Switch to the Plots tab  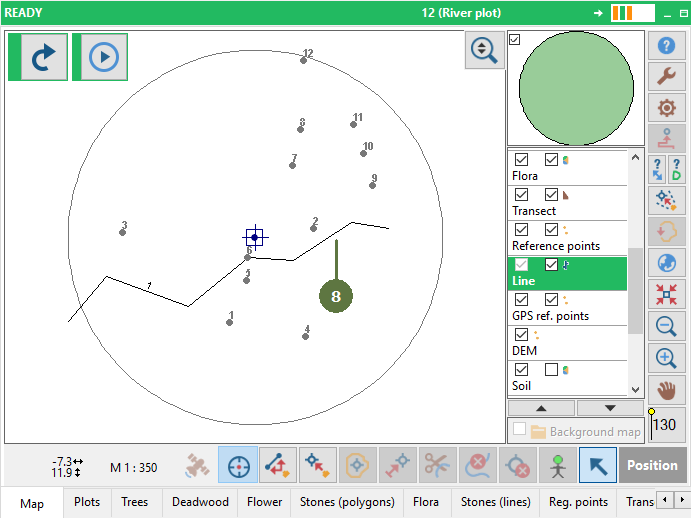tap(87, 502)
